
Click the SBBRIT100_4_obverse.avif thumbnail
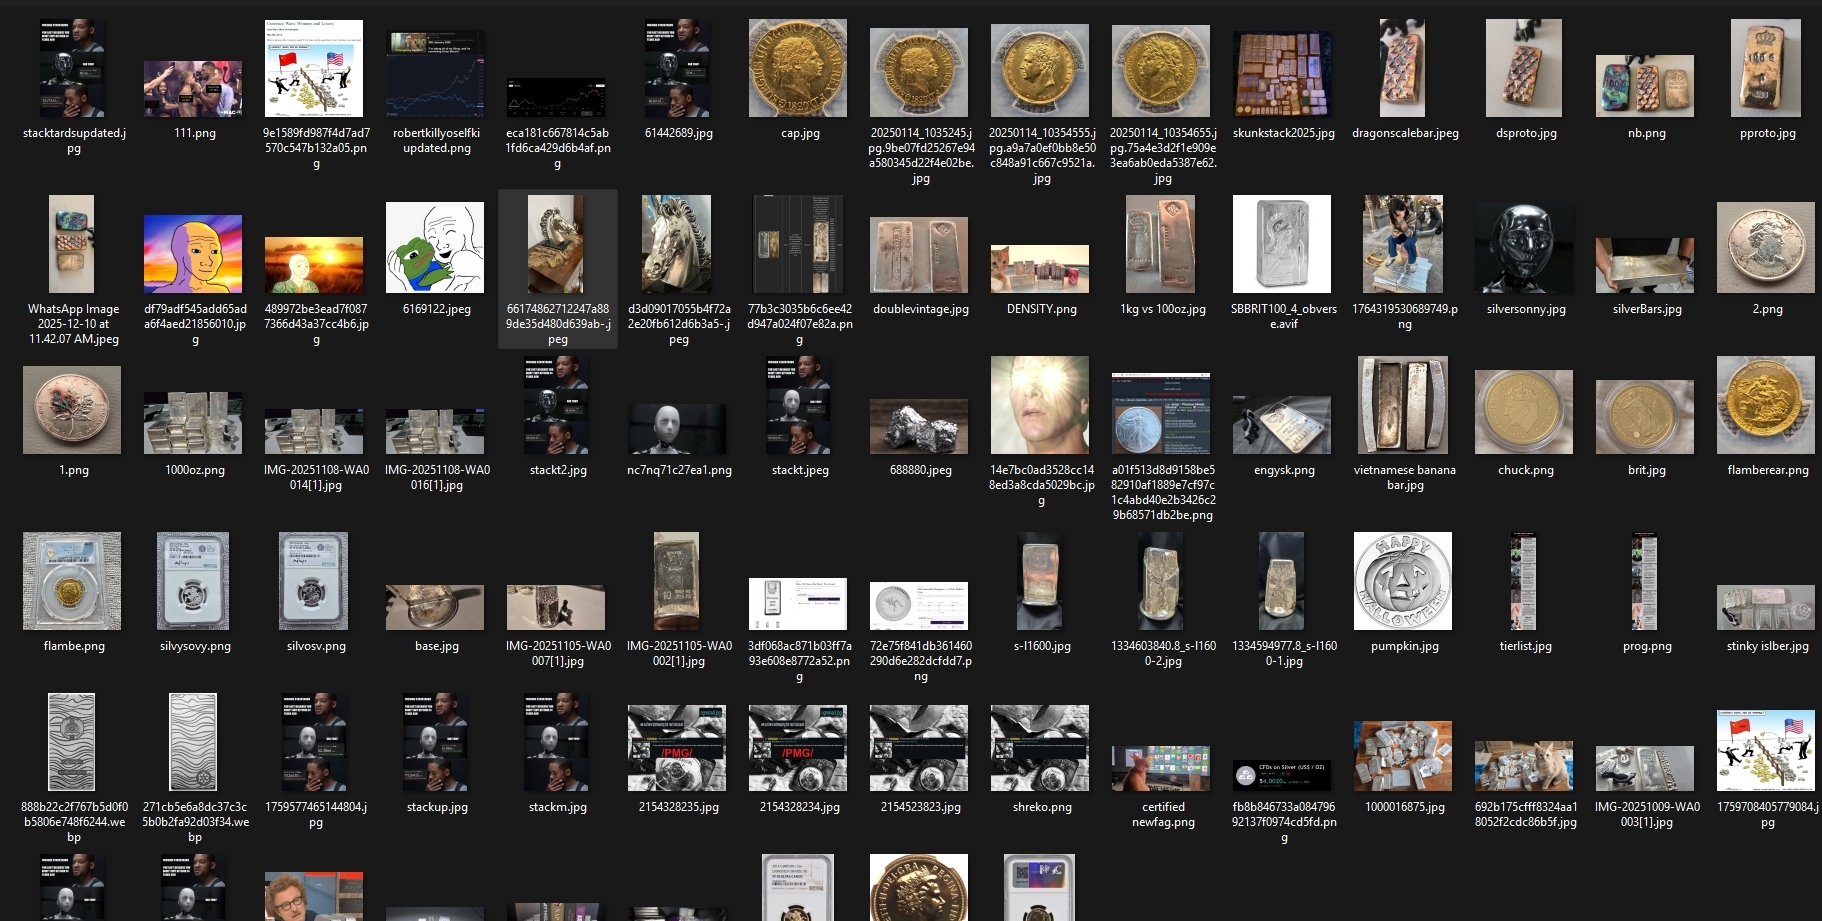point(1282,244)
